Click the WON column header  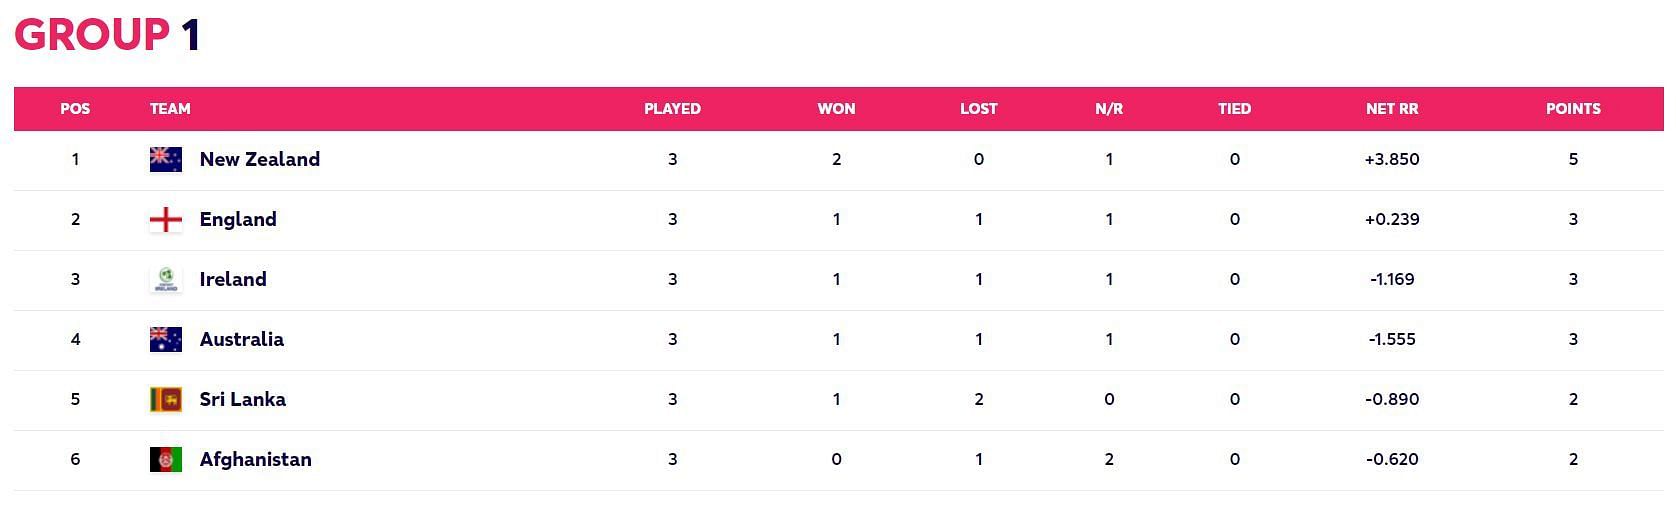pos(836,109)
